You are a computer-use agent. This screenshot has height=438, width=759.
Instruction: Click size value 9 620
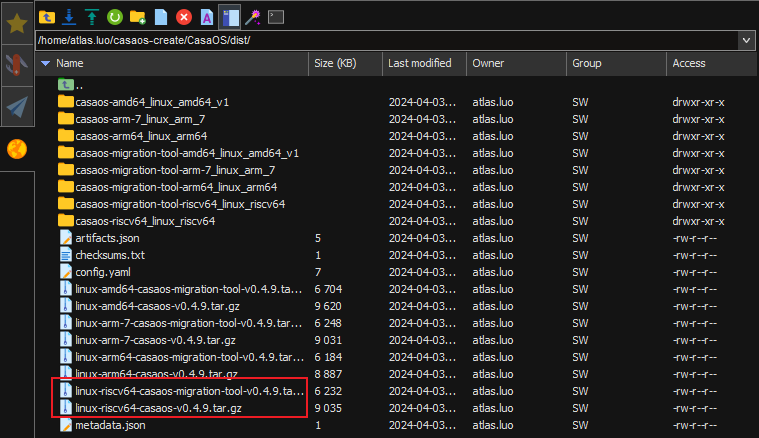tap(328, 306)
